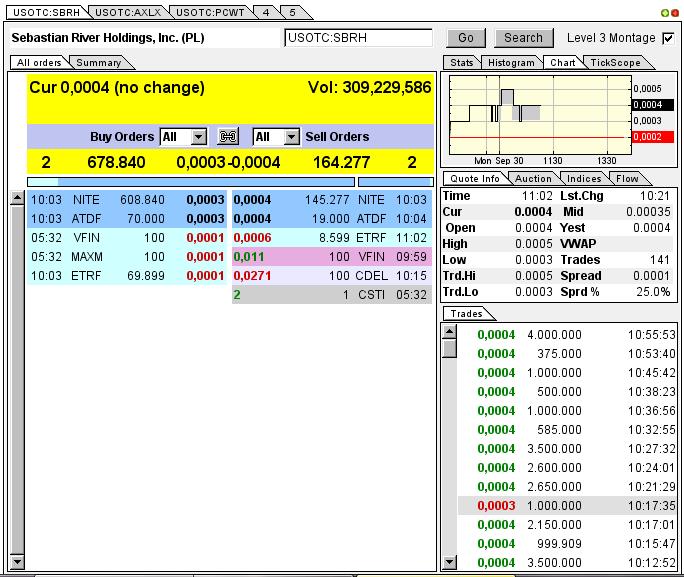Open tab number 4
Screen dimensions: 684x577
click(266, 12)
